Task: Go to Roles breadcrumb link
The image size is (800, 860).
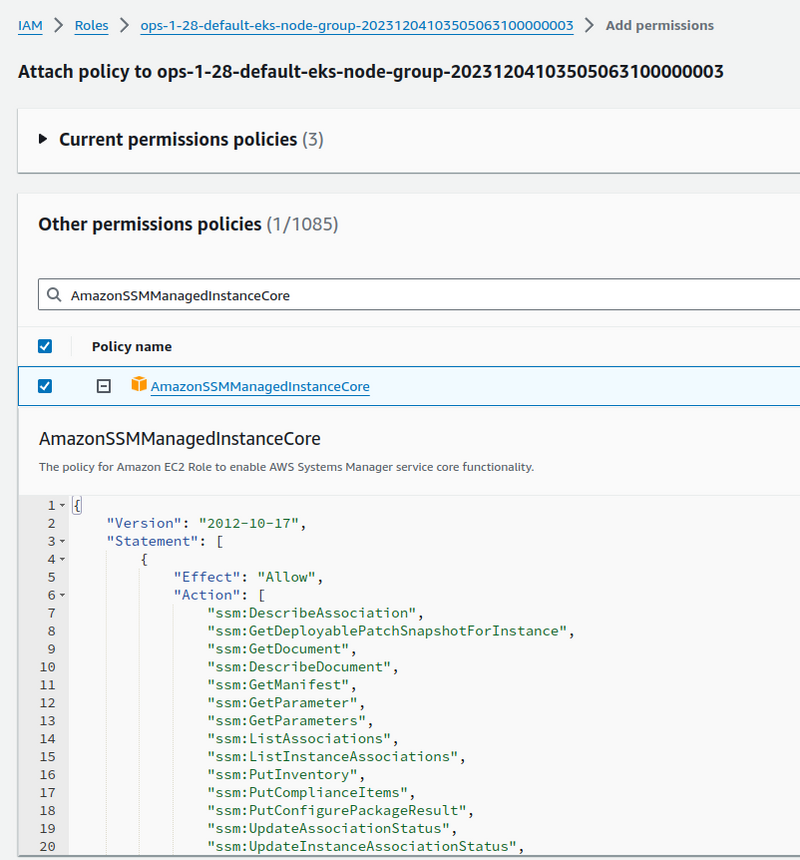Action: (92, 25)
